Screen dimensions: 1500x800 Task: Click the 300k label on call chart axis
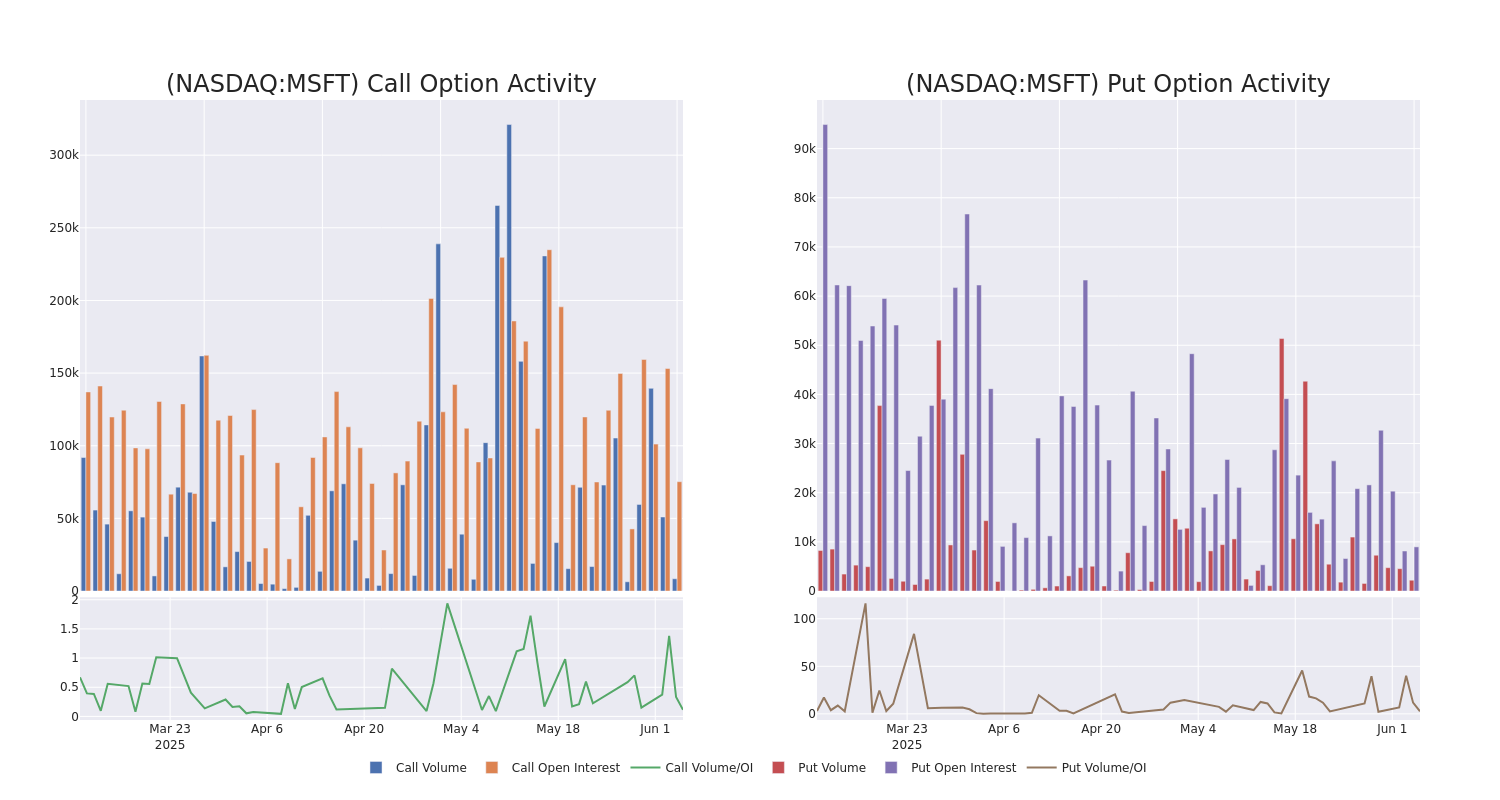(64, 155)
